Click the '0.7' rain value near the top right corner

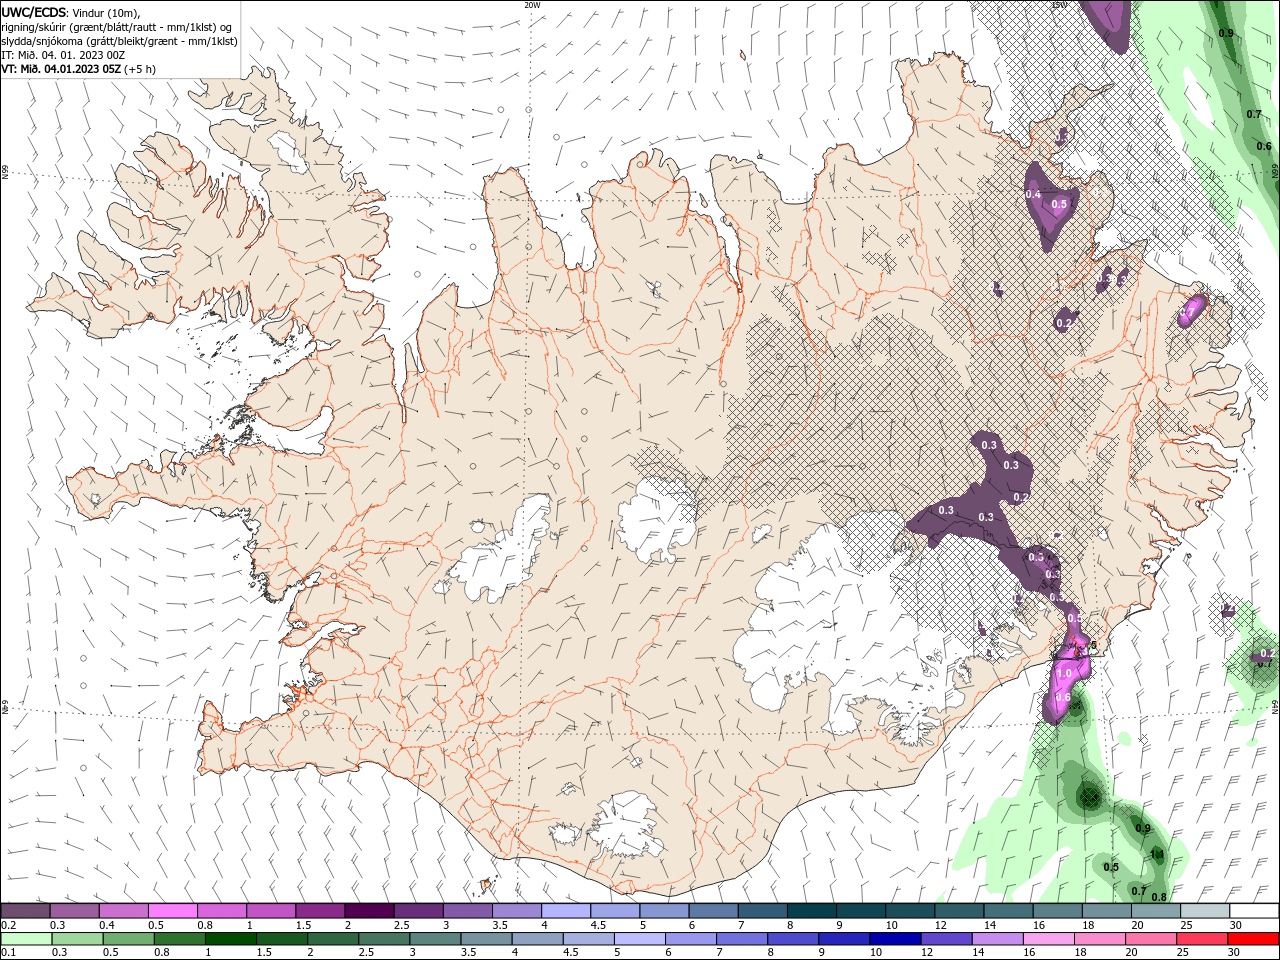point(1254,114)
